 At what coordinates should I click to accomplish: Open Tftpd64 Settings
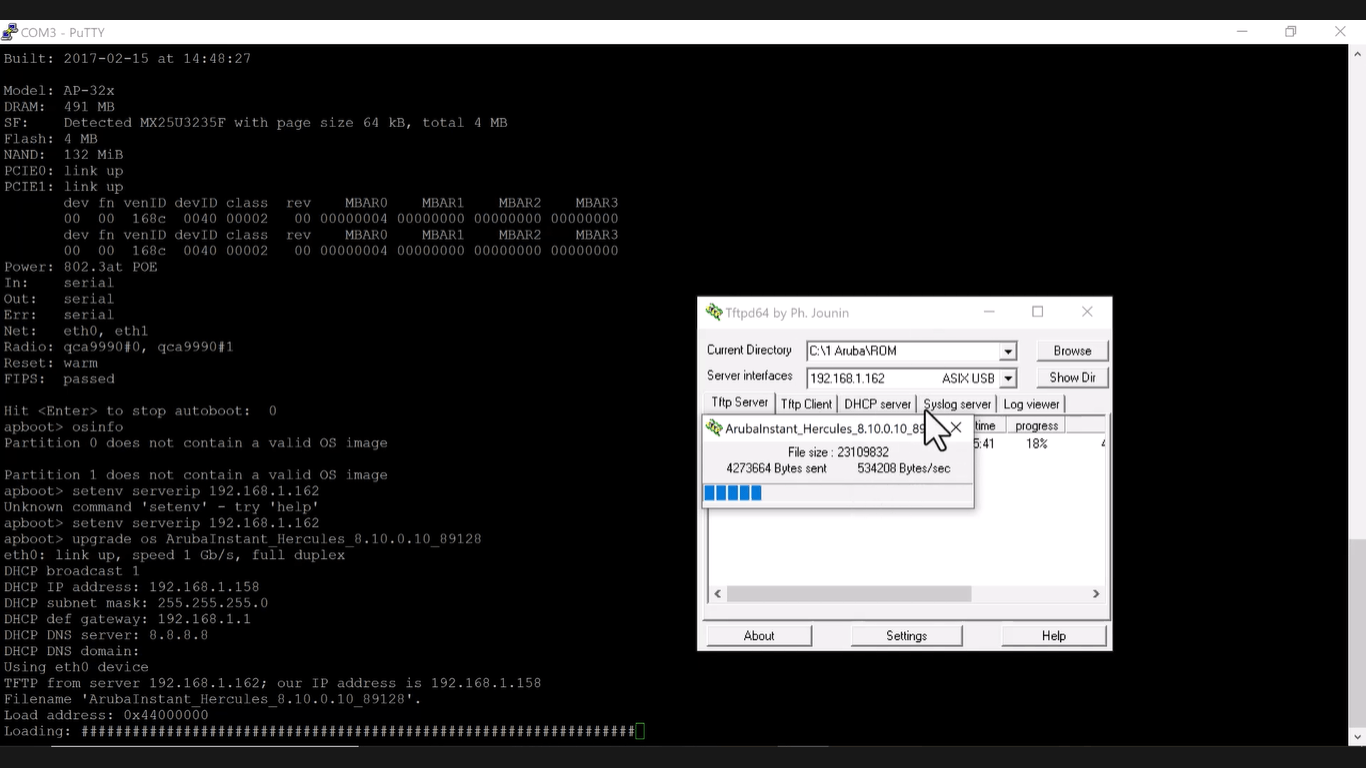click(906, 636)
